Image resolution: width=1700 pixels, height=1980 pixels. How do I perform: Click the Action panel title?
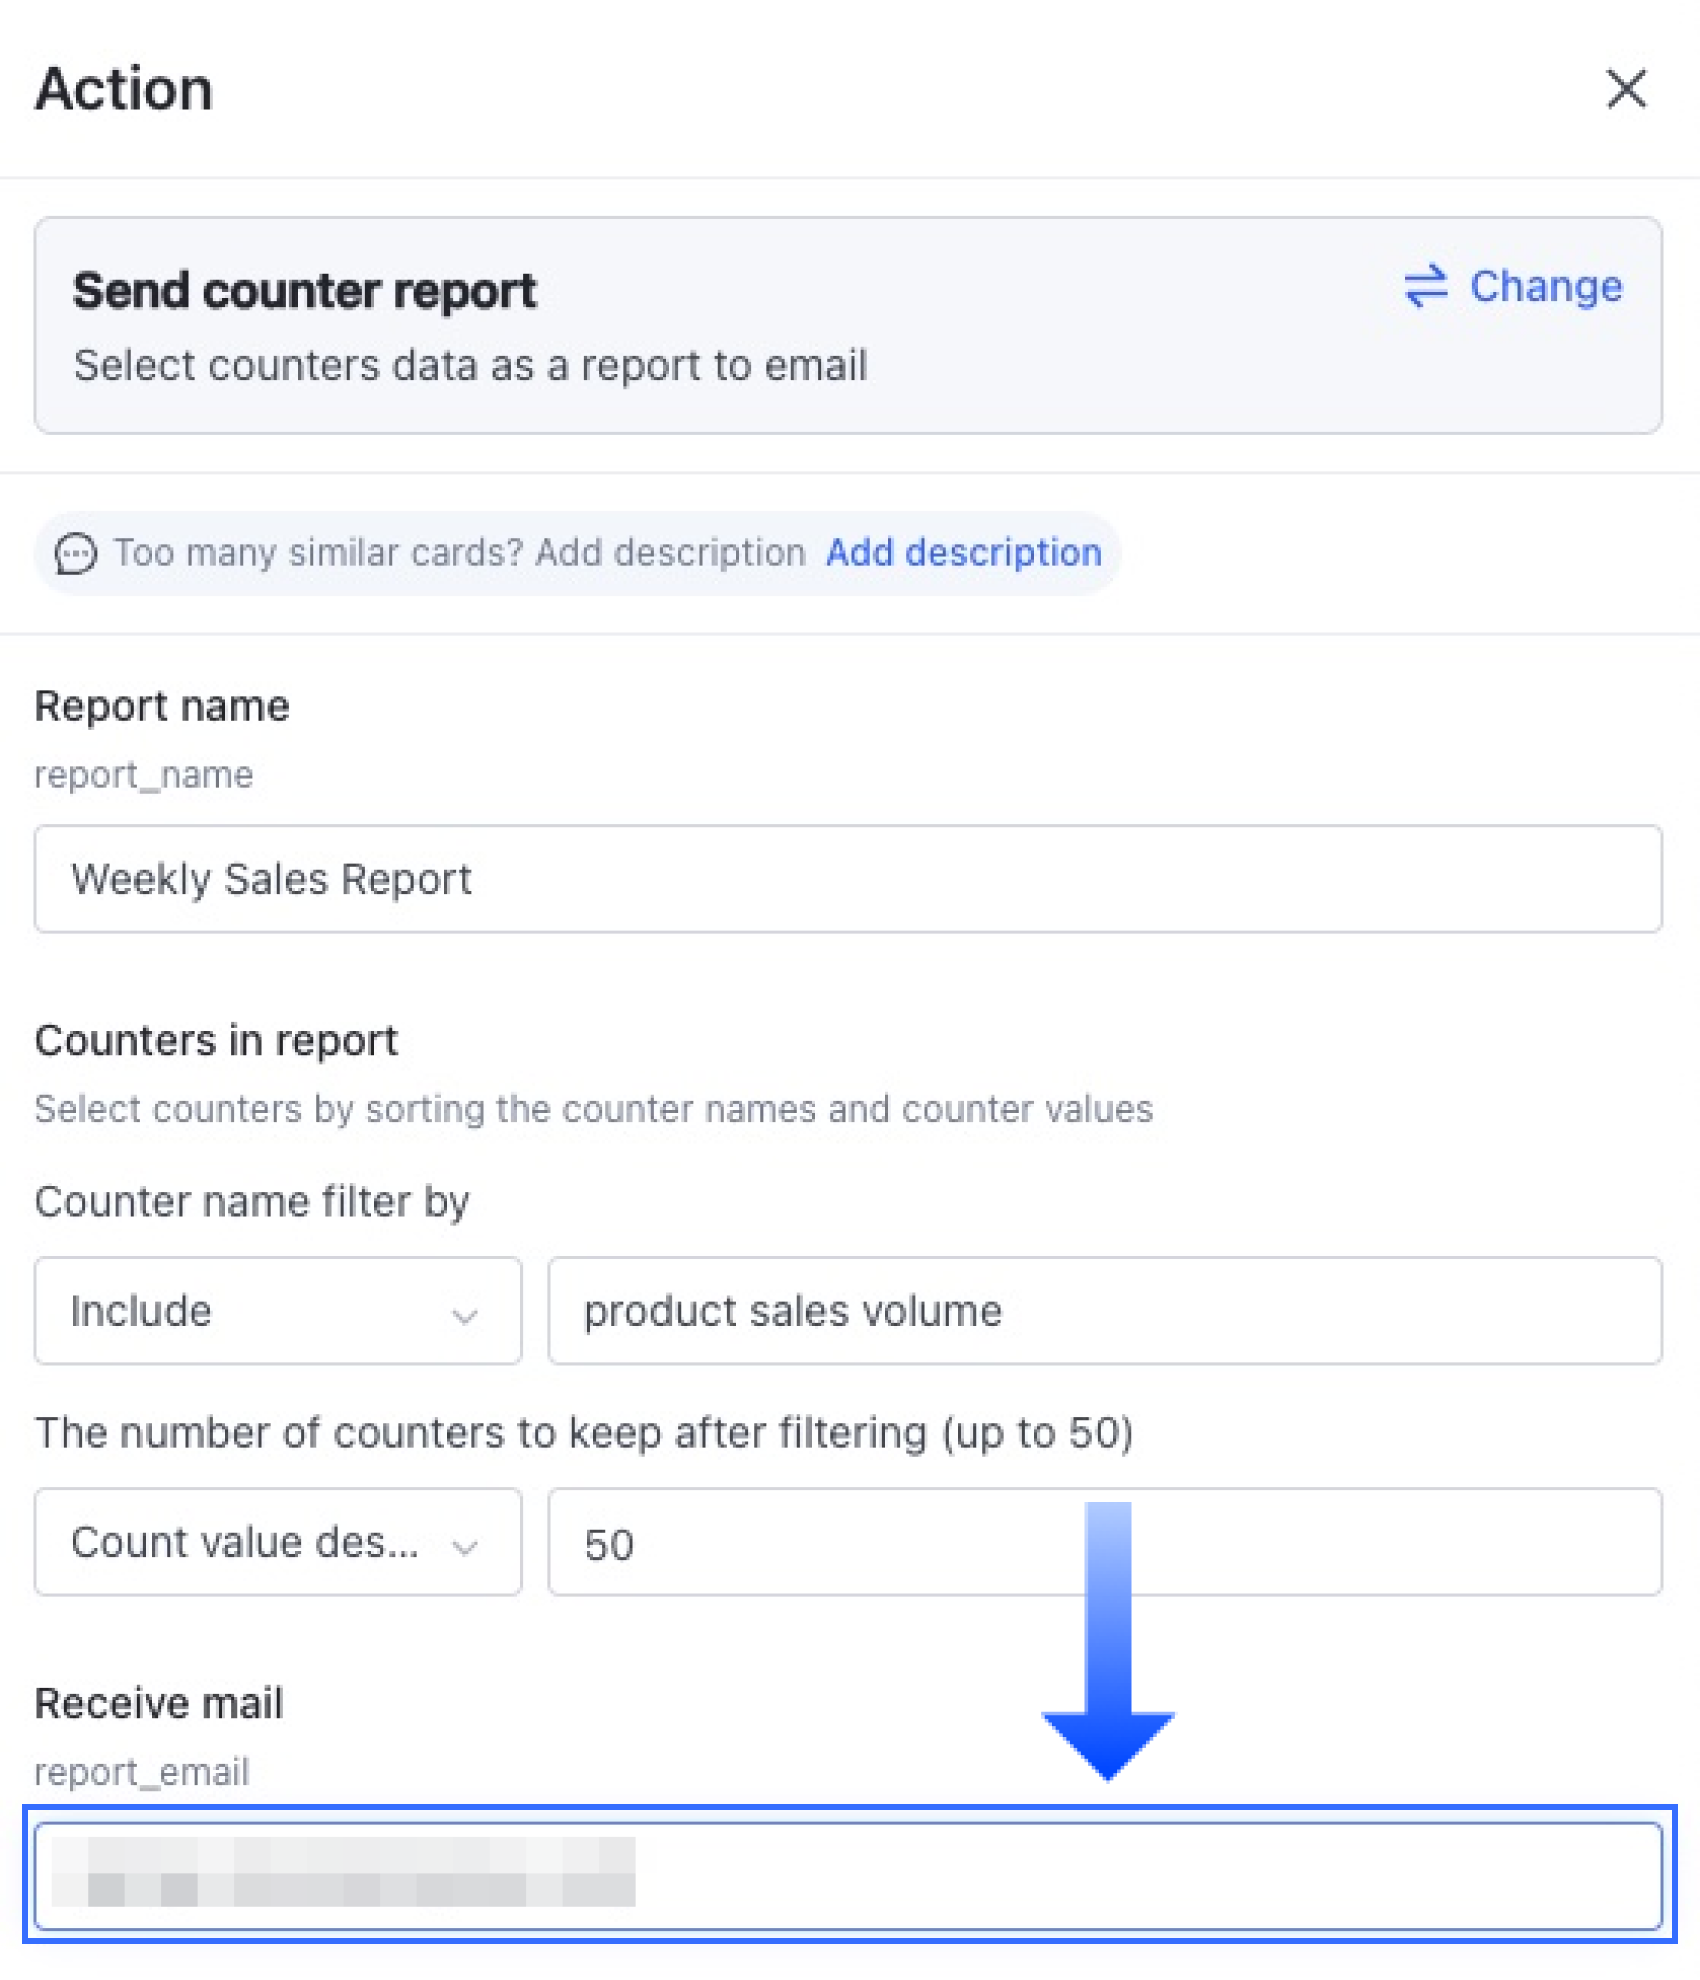point(124,88)
